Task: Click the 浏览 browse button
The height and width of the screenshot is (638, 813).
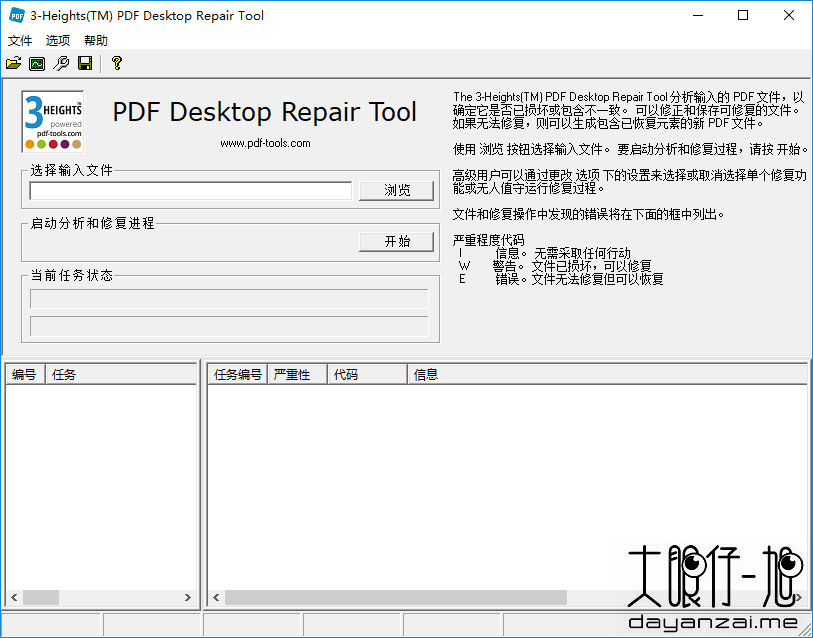Action: pyautogui.click(x=397, y=190)
